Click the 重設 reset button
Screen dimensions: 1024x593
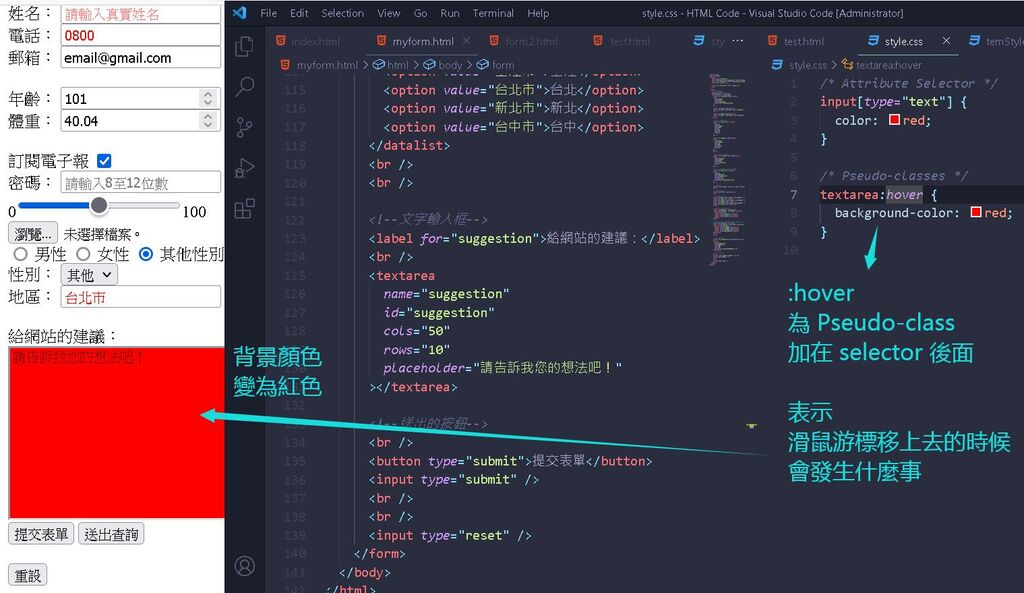27,575
